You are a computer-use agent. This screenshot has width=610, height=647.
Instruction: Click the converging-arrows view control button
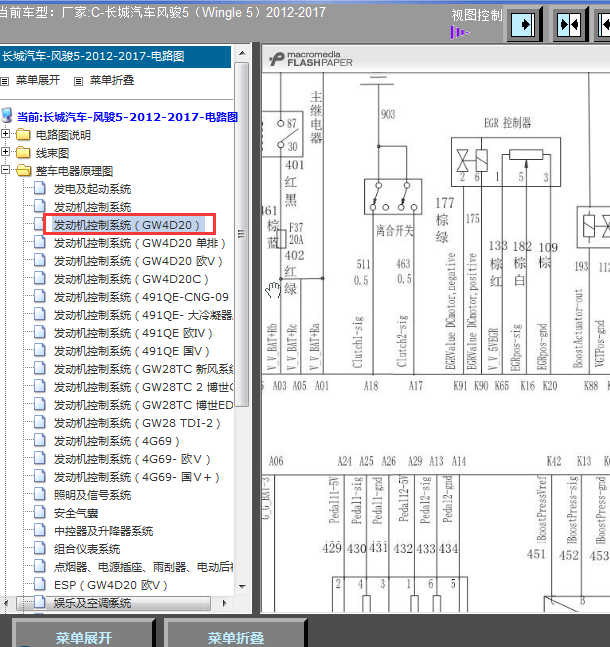pyautogui.click(x=570, y=25)
